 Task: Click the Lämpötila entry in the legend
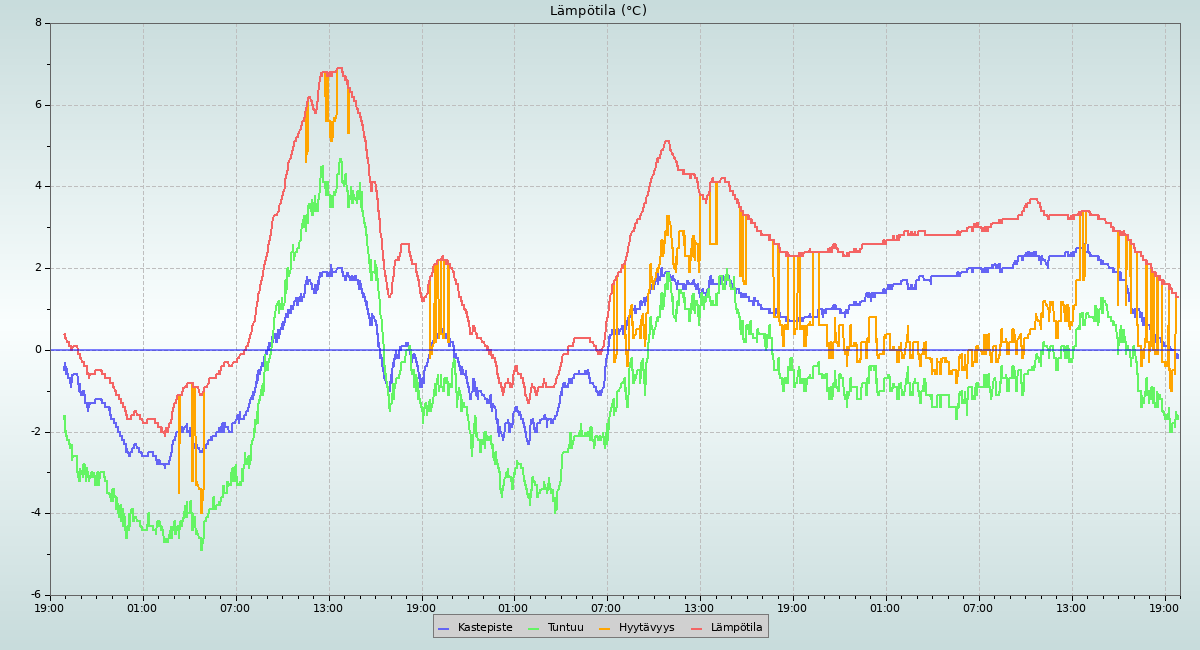[x=736, y=627]
